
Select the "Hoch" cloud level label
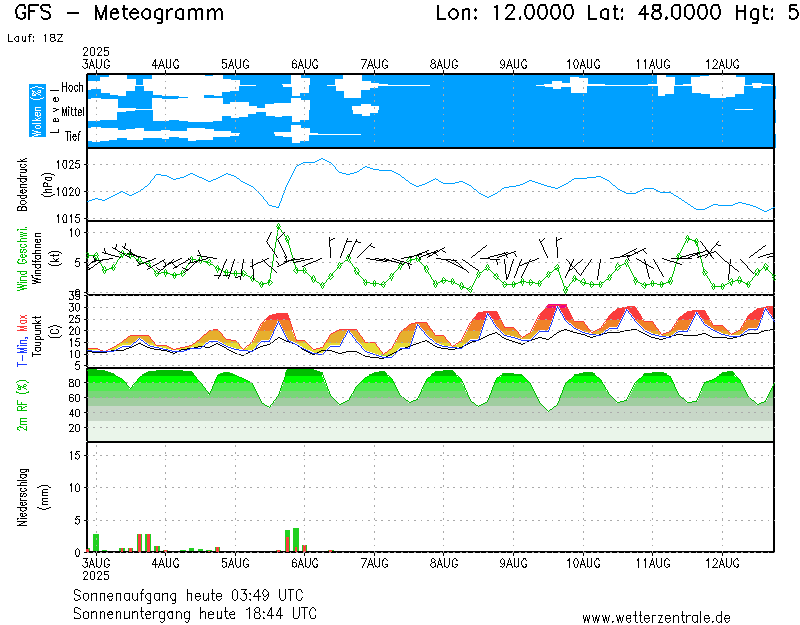point(72,88)
